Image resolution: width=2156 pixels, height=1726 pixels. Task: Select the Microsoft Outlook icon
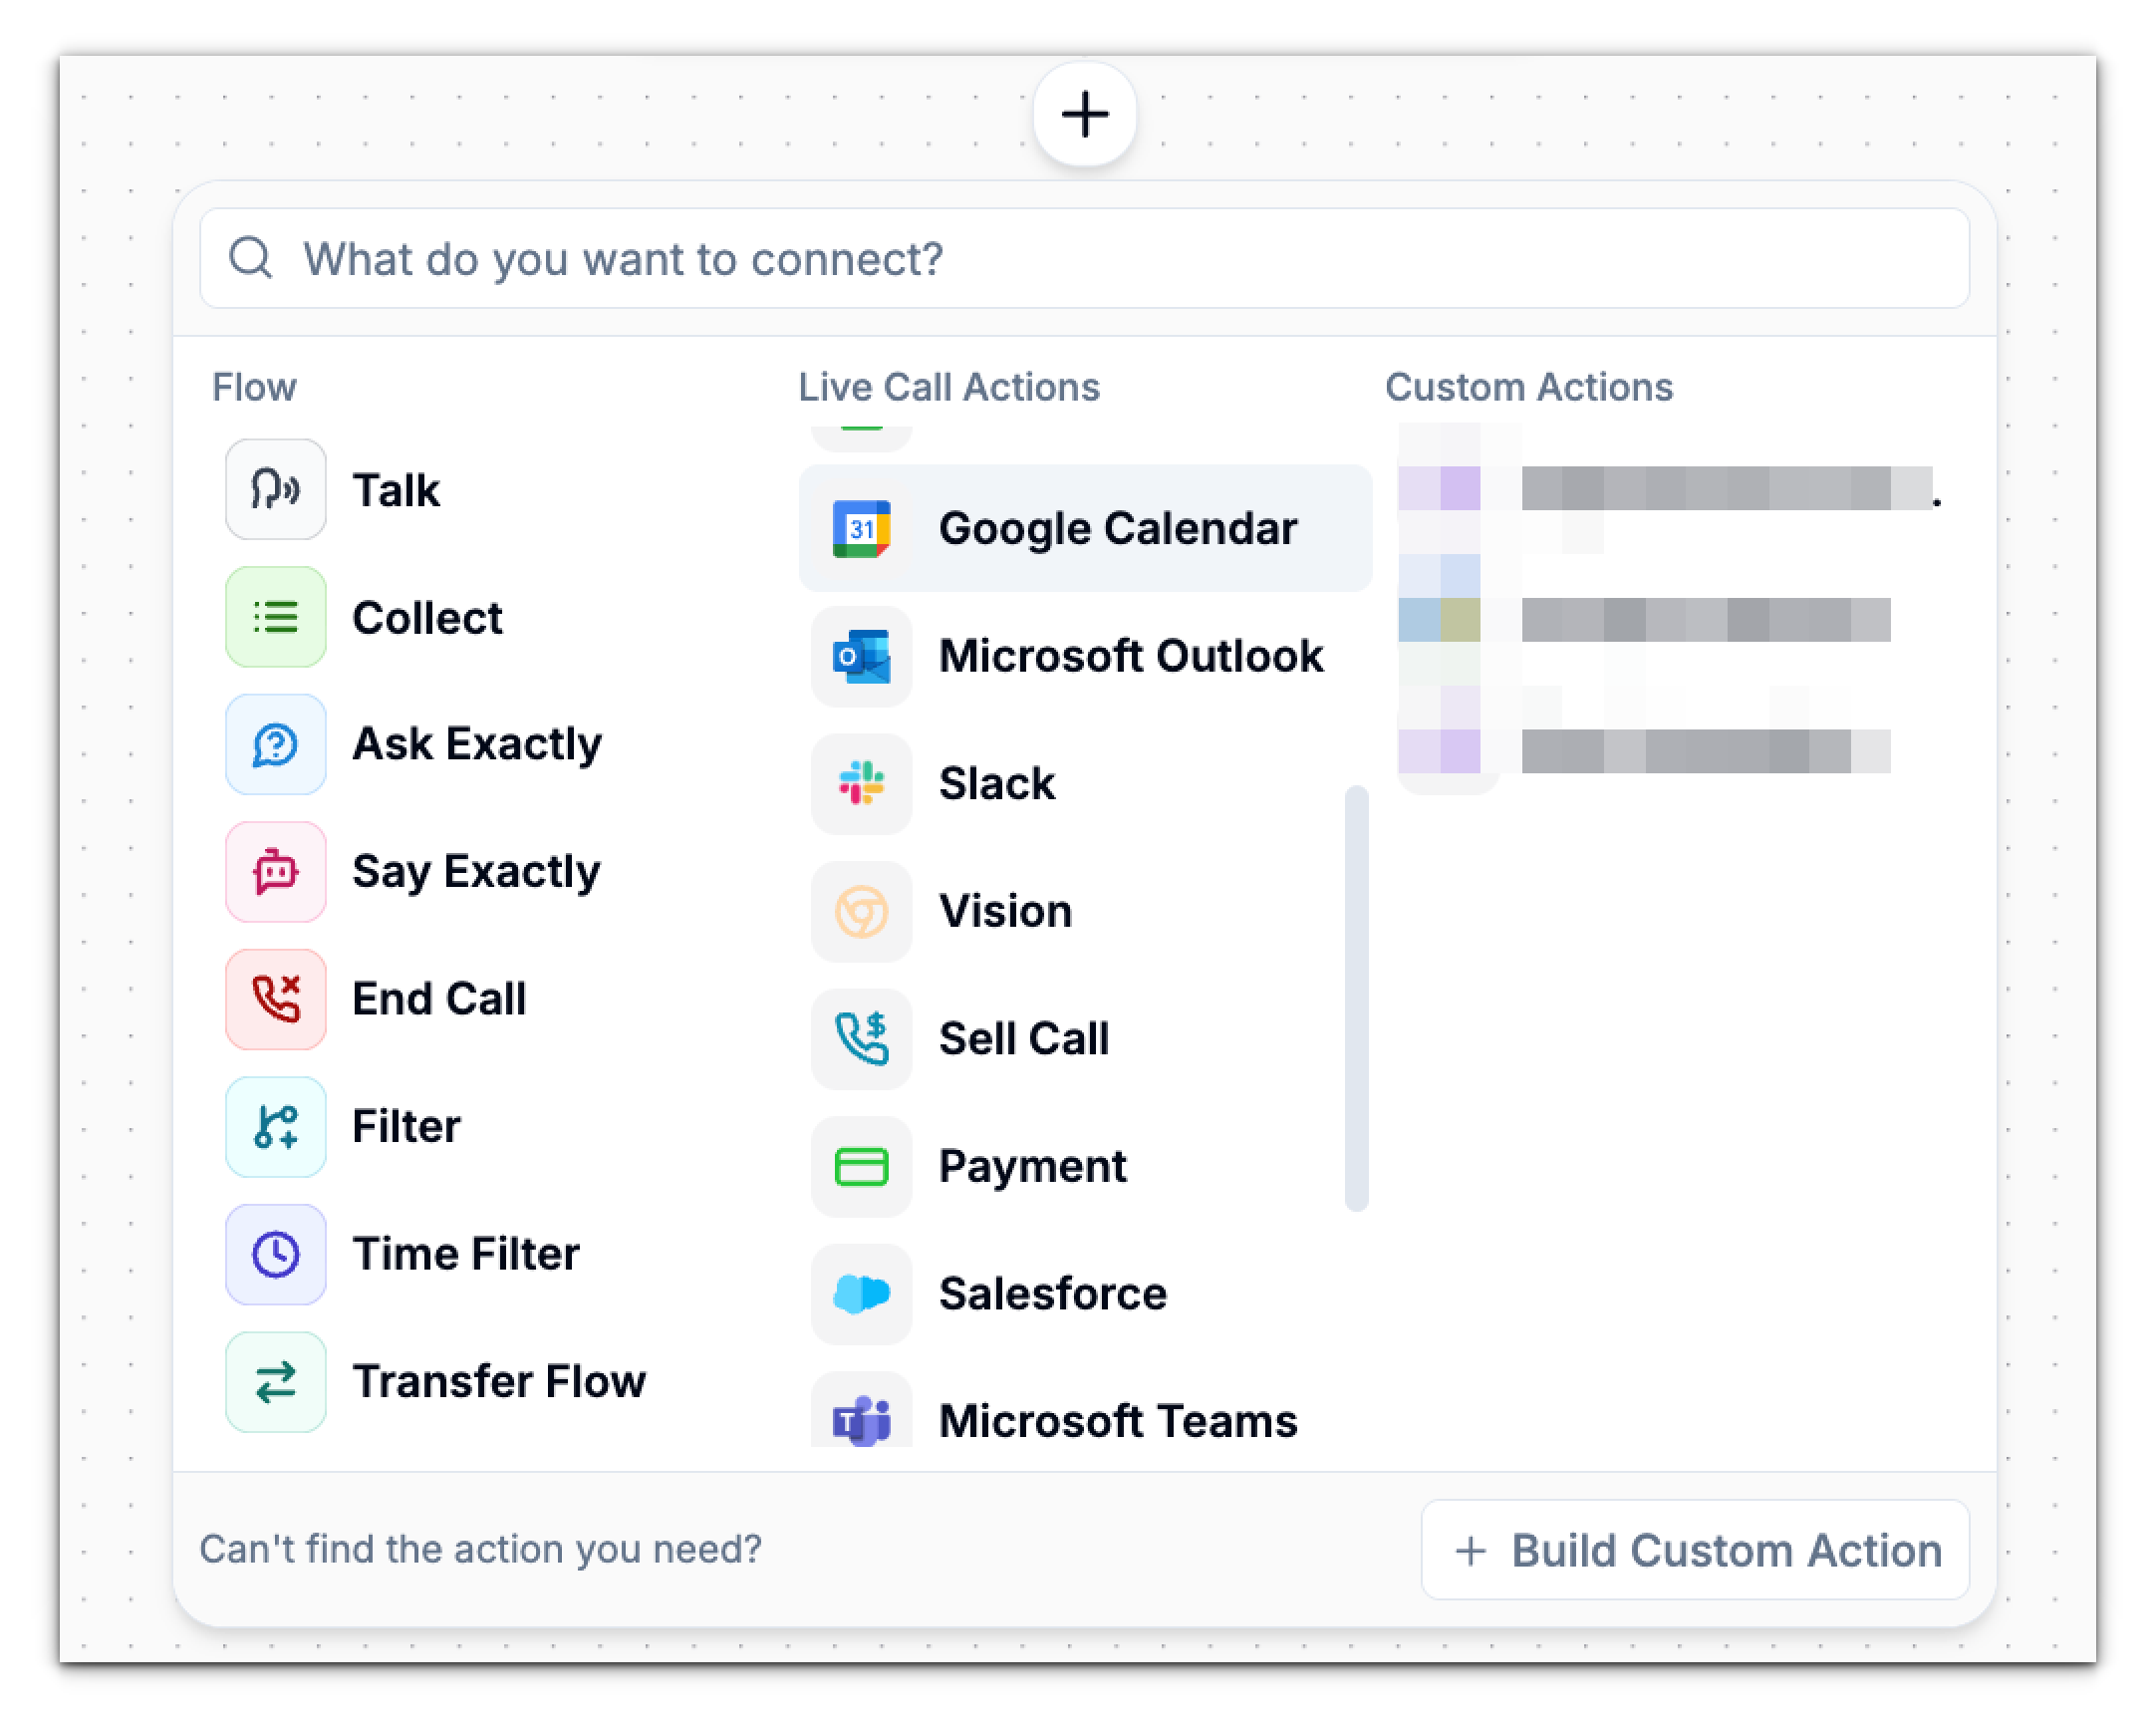[861, 657]
